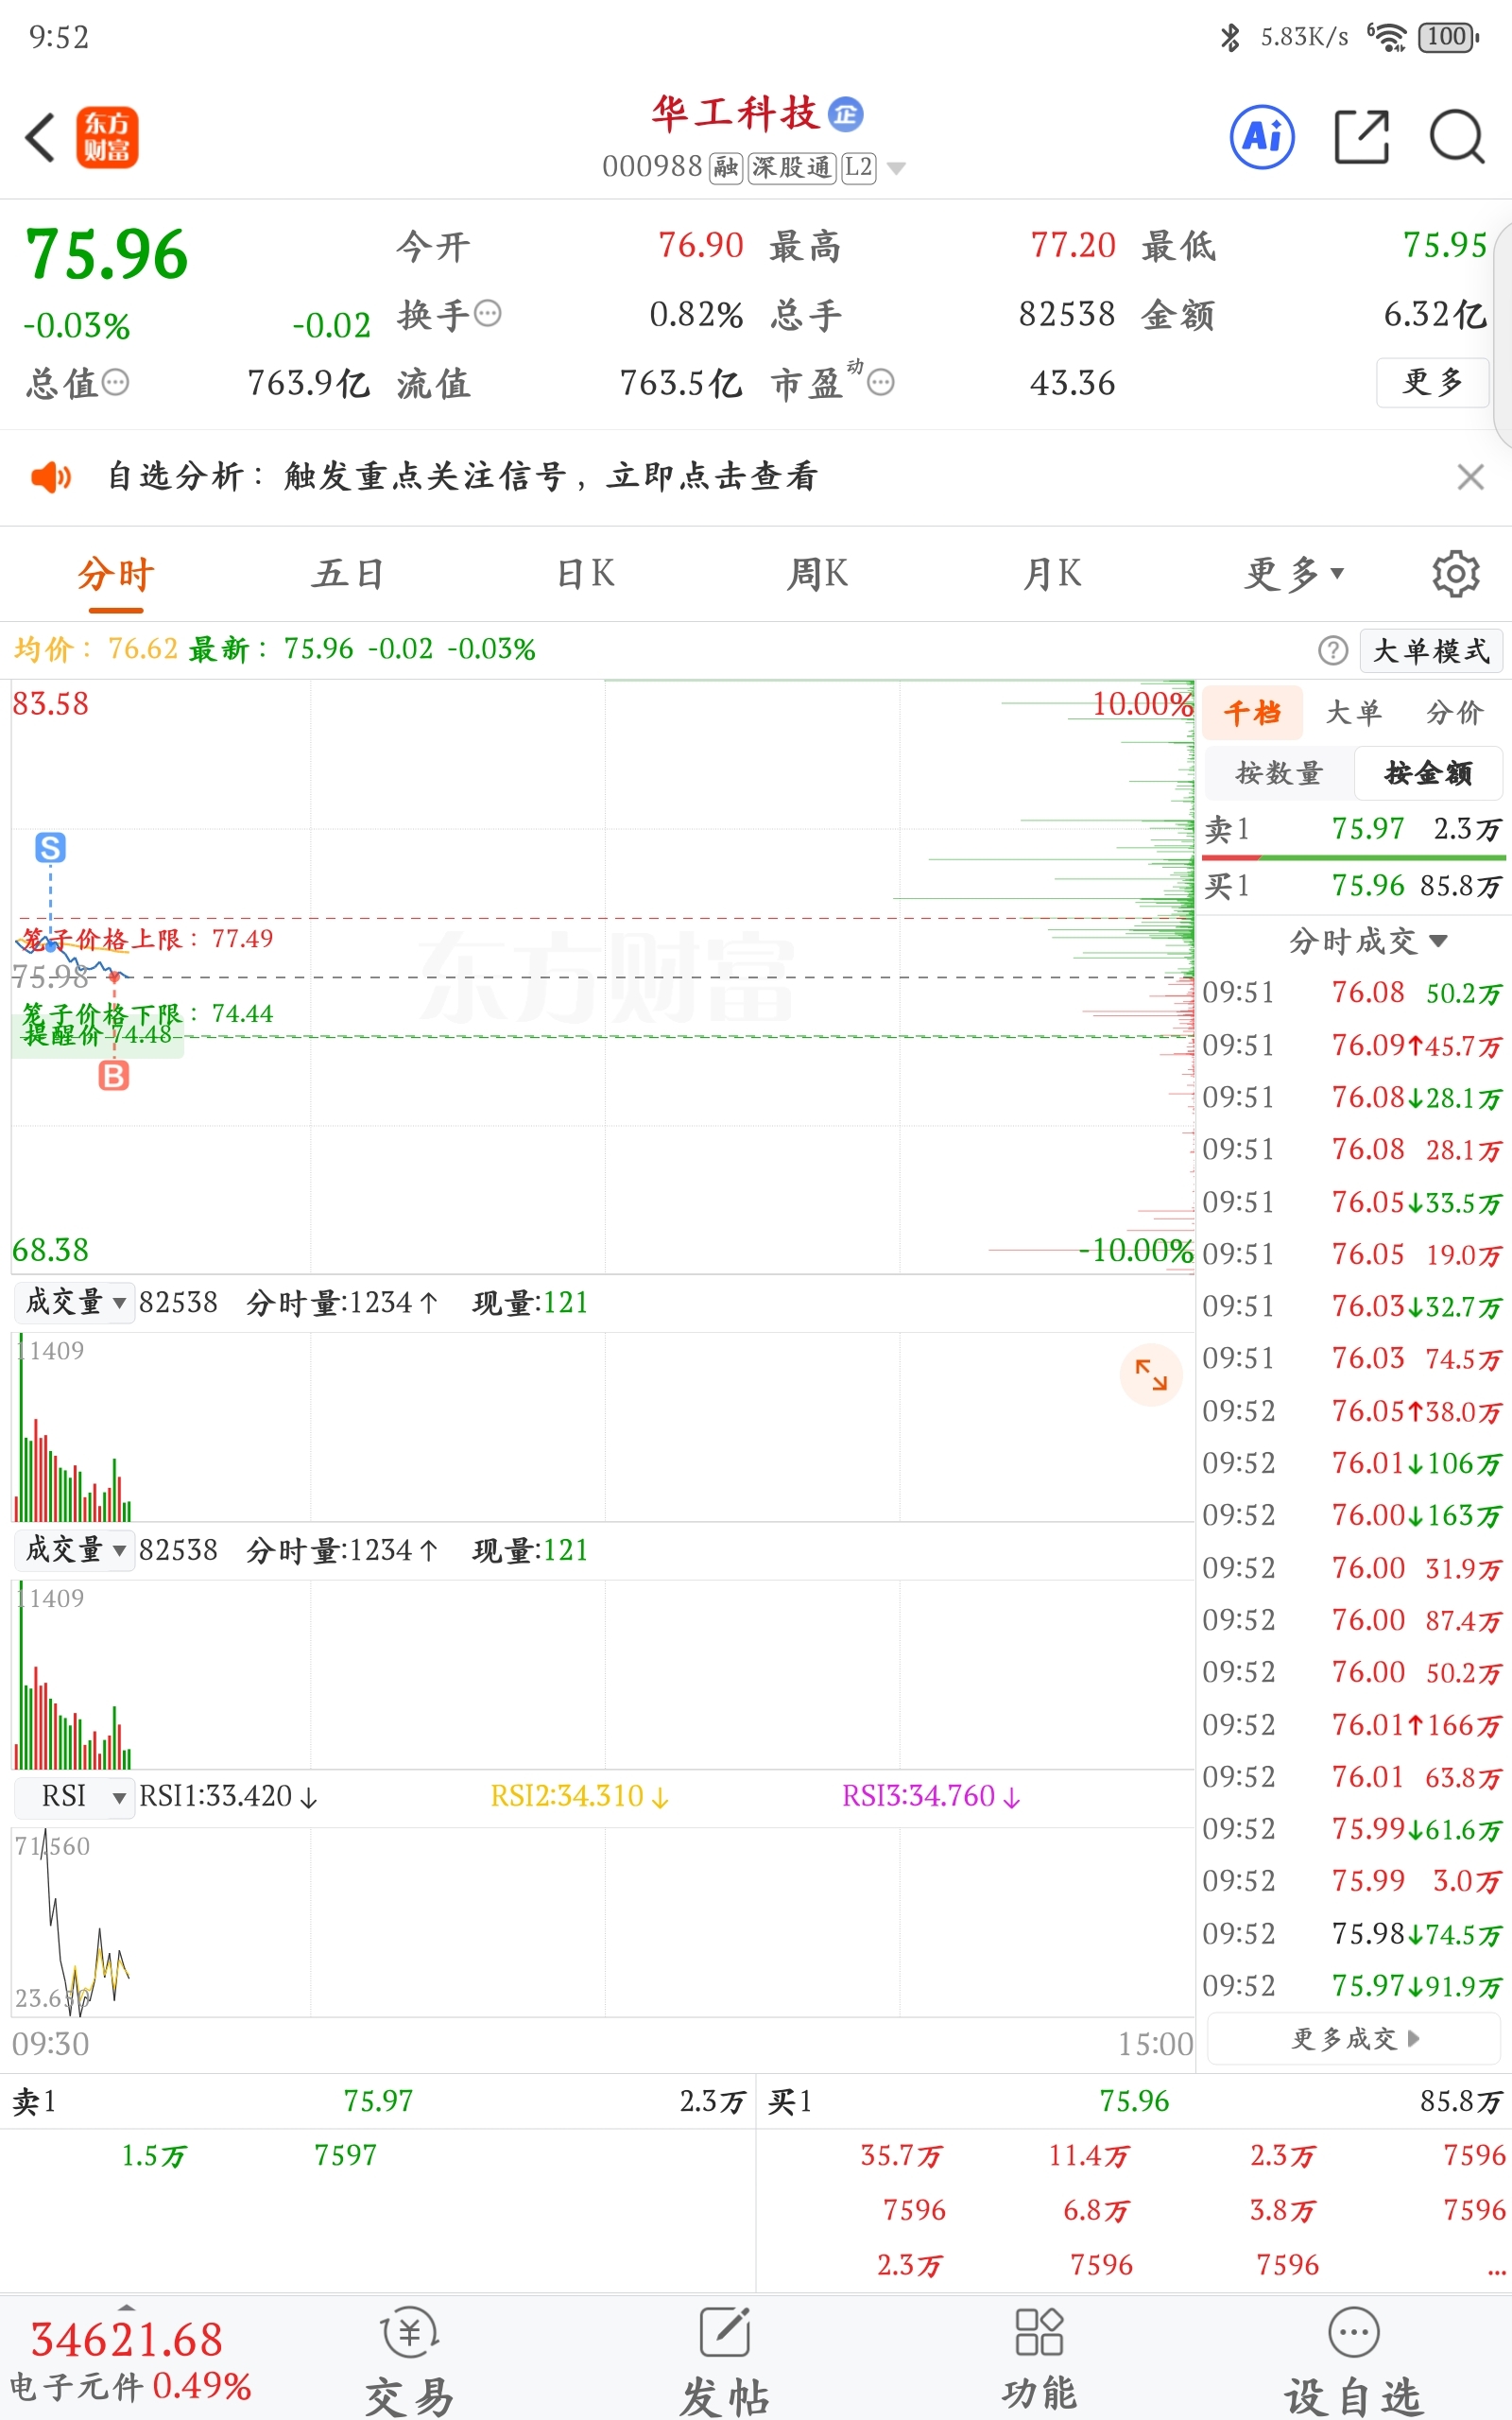Expand the 分时成交 dropdown
The image size is (1512, 2420).
coord(1367,941)
